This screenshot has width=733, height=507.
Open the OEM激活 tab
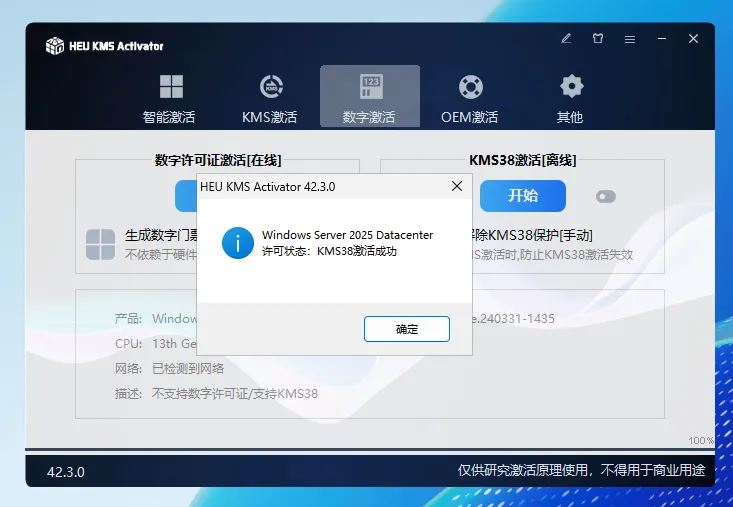(469, 98)
